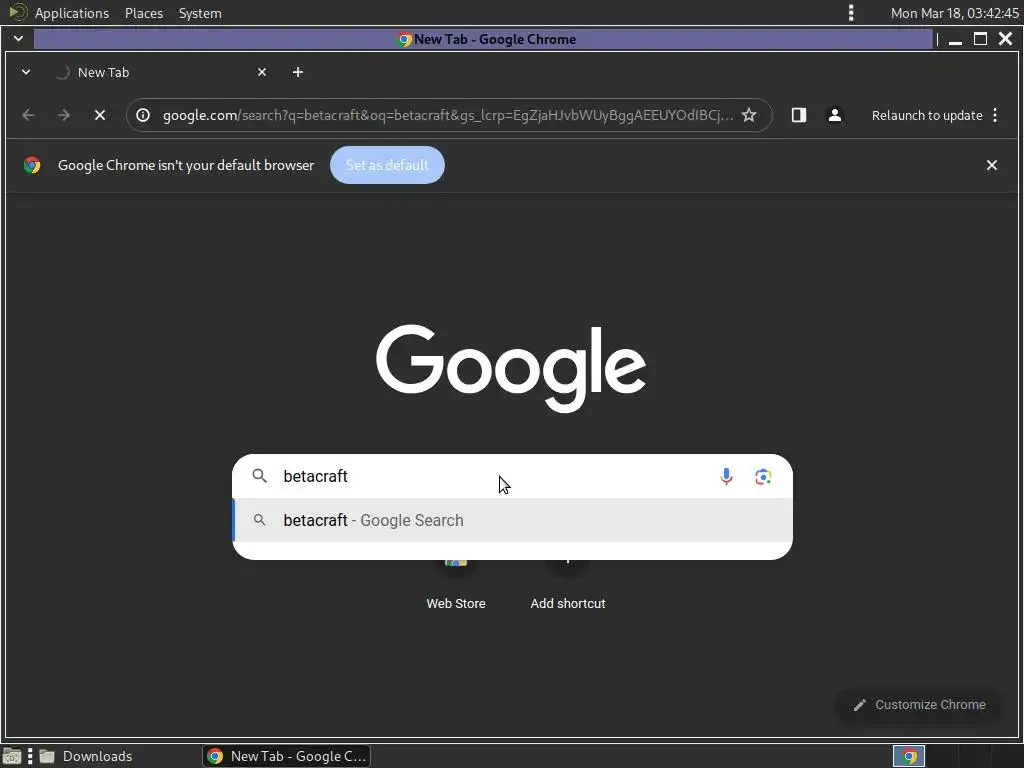1024x768 pixels.
Task: Start voice search with microphone icon
Action: click(726, 476)
